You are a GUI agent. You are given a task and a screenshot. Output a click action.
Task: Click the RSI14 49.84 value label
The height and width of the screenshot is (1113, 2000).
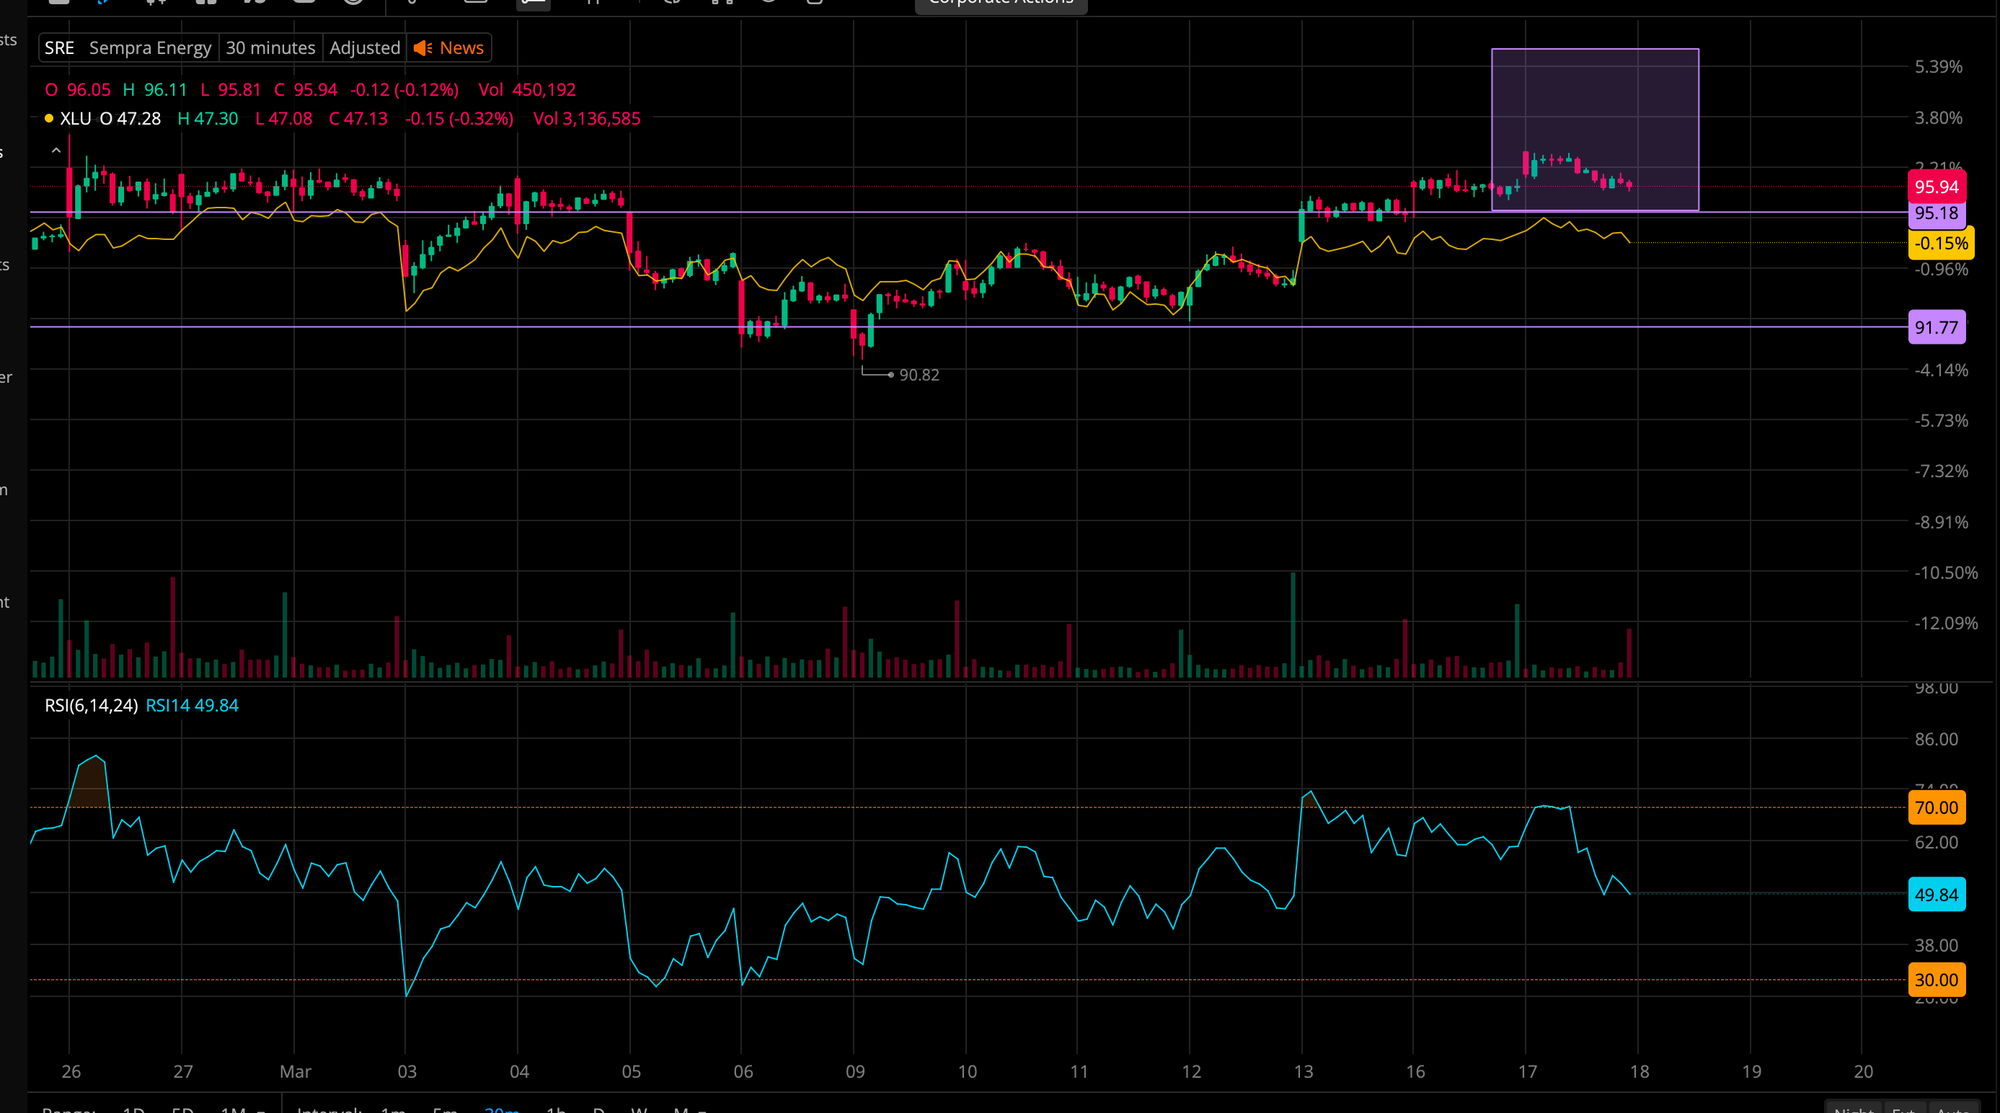coord(192,705)
